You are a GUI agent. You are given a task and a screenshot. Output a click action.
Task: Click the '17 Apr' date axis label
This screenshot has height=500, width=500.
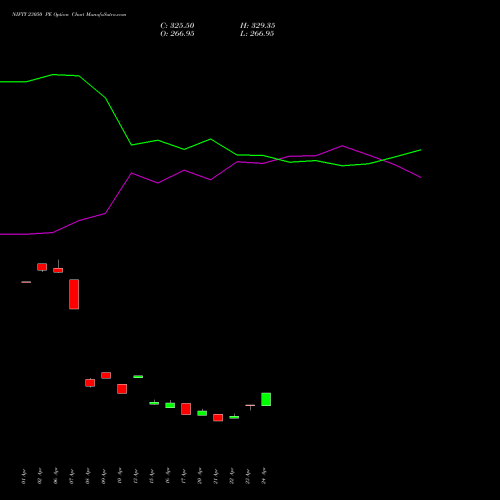(184, 476)
